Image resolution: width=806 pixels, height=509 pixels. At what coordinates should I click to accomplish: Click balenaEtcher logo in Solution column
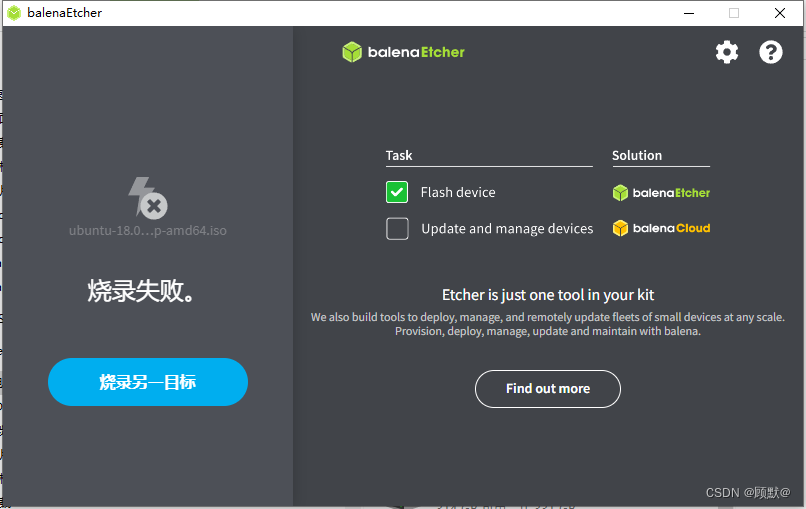(661, 193)
